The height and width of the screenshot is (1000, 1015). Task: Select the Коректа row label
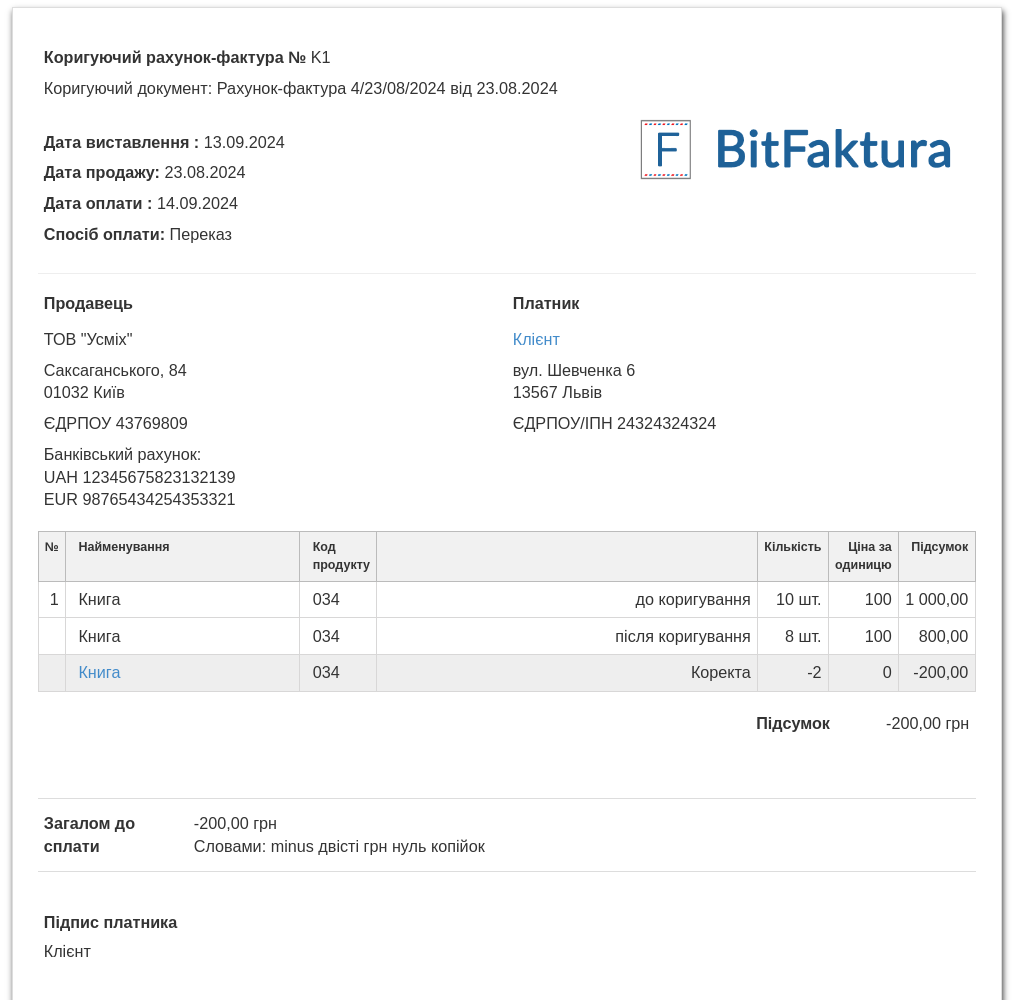[x=720, y=673]
